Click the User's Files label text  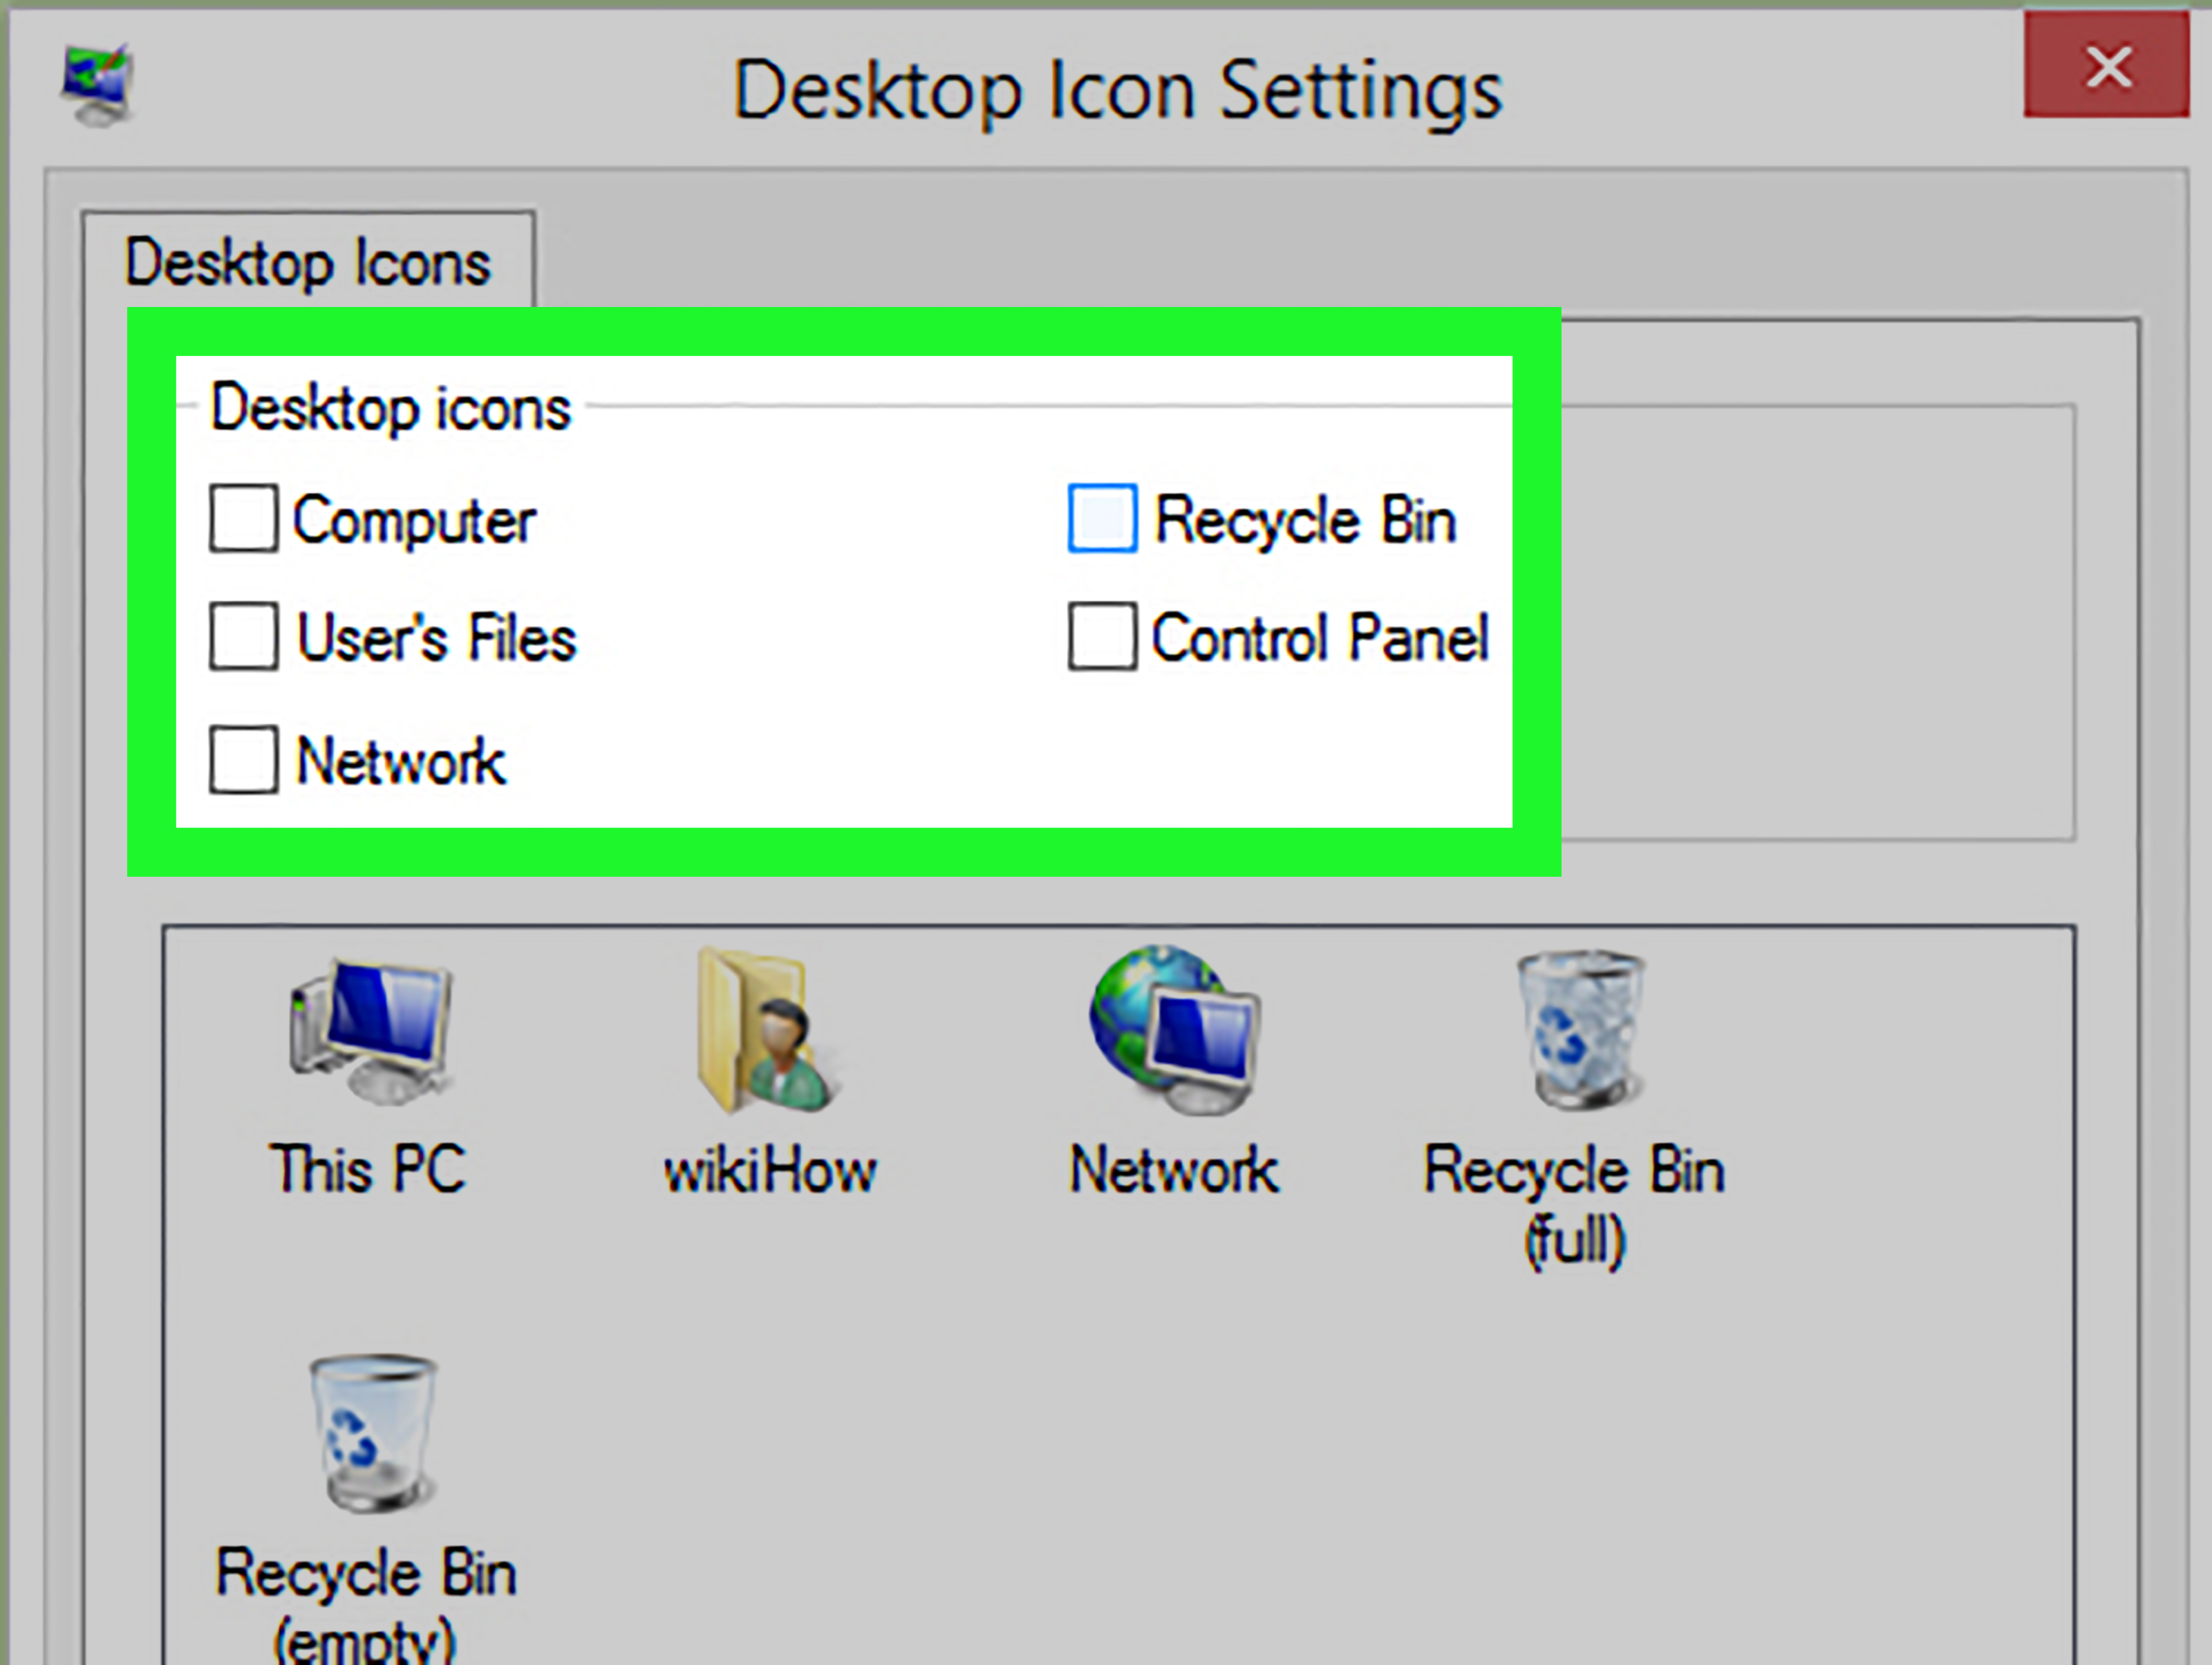[x=435, y=637]
